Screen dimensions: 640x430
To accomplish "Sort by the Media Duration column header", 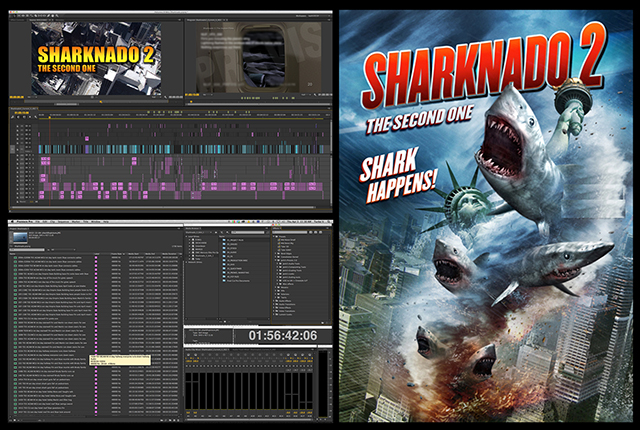I will pos(171,254).
